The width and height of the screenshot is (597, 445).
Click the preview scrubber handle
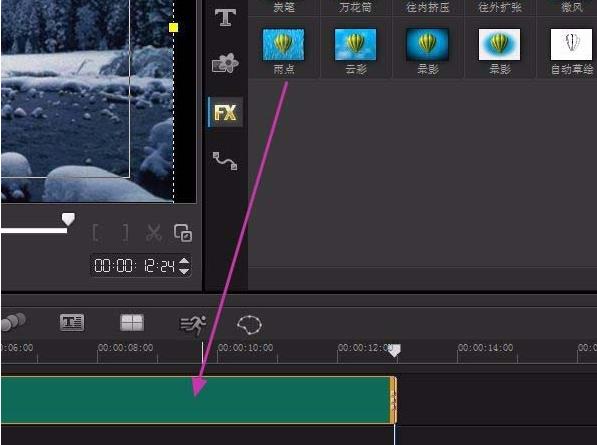pyautogui.click(x=68, y=219)
